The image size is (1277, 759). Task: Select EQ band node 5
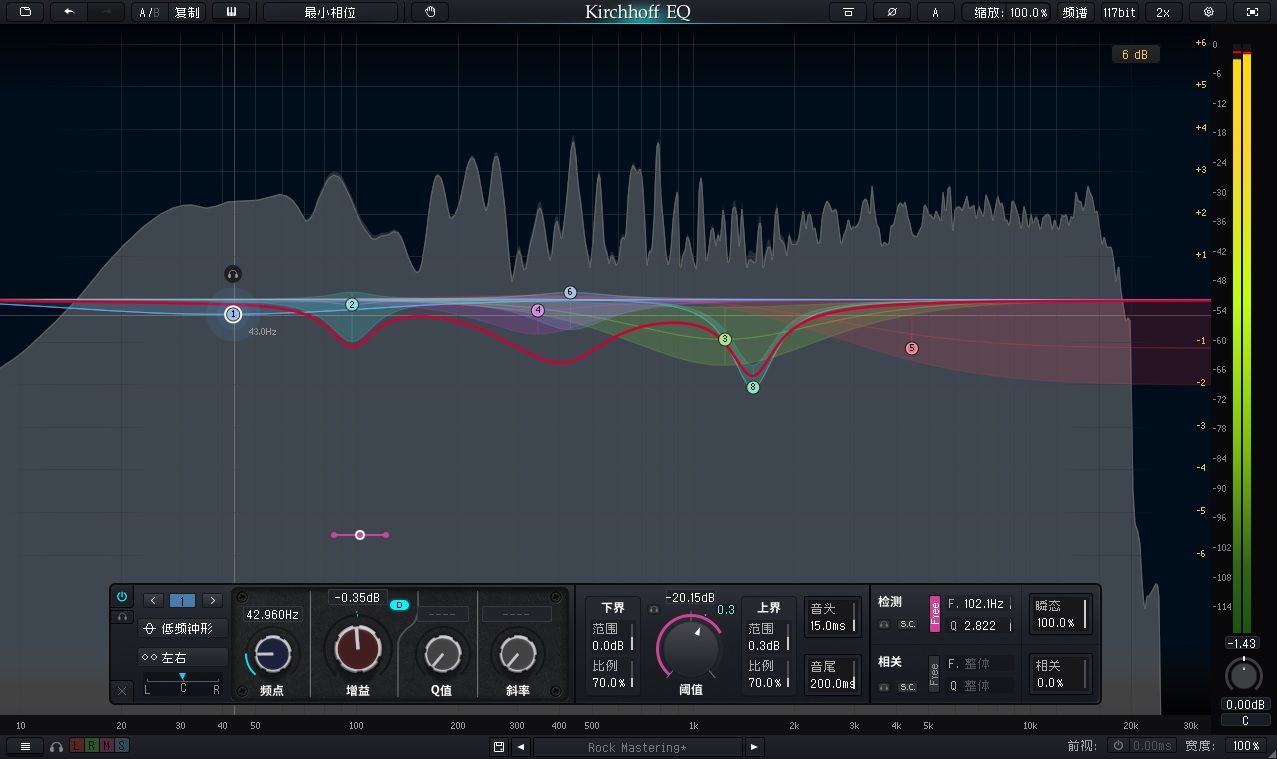(911, 348)
